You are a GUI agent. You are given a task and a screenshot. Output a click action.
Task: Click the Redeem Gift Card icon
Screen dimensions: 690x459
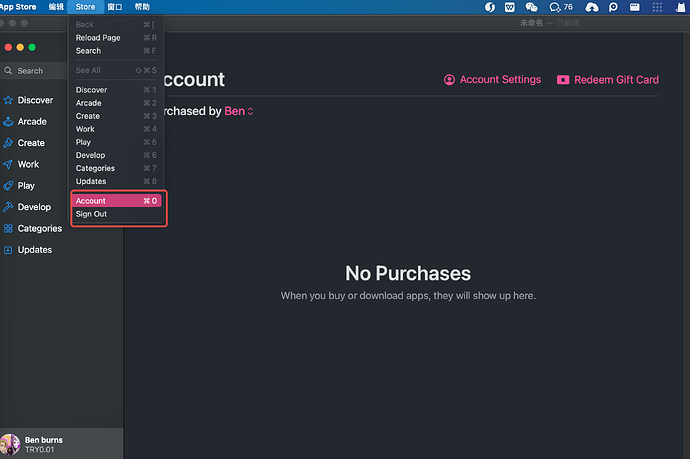(x=563, y=80)
